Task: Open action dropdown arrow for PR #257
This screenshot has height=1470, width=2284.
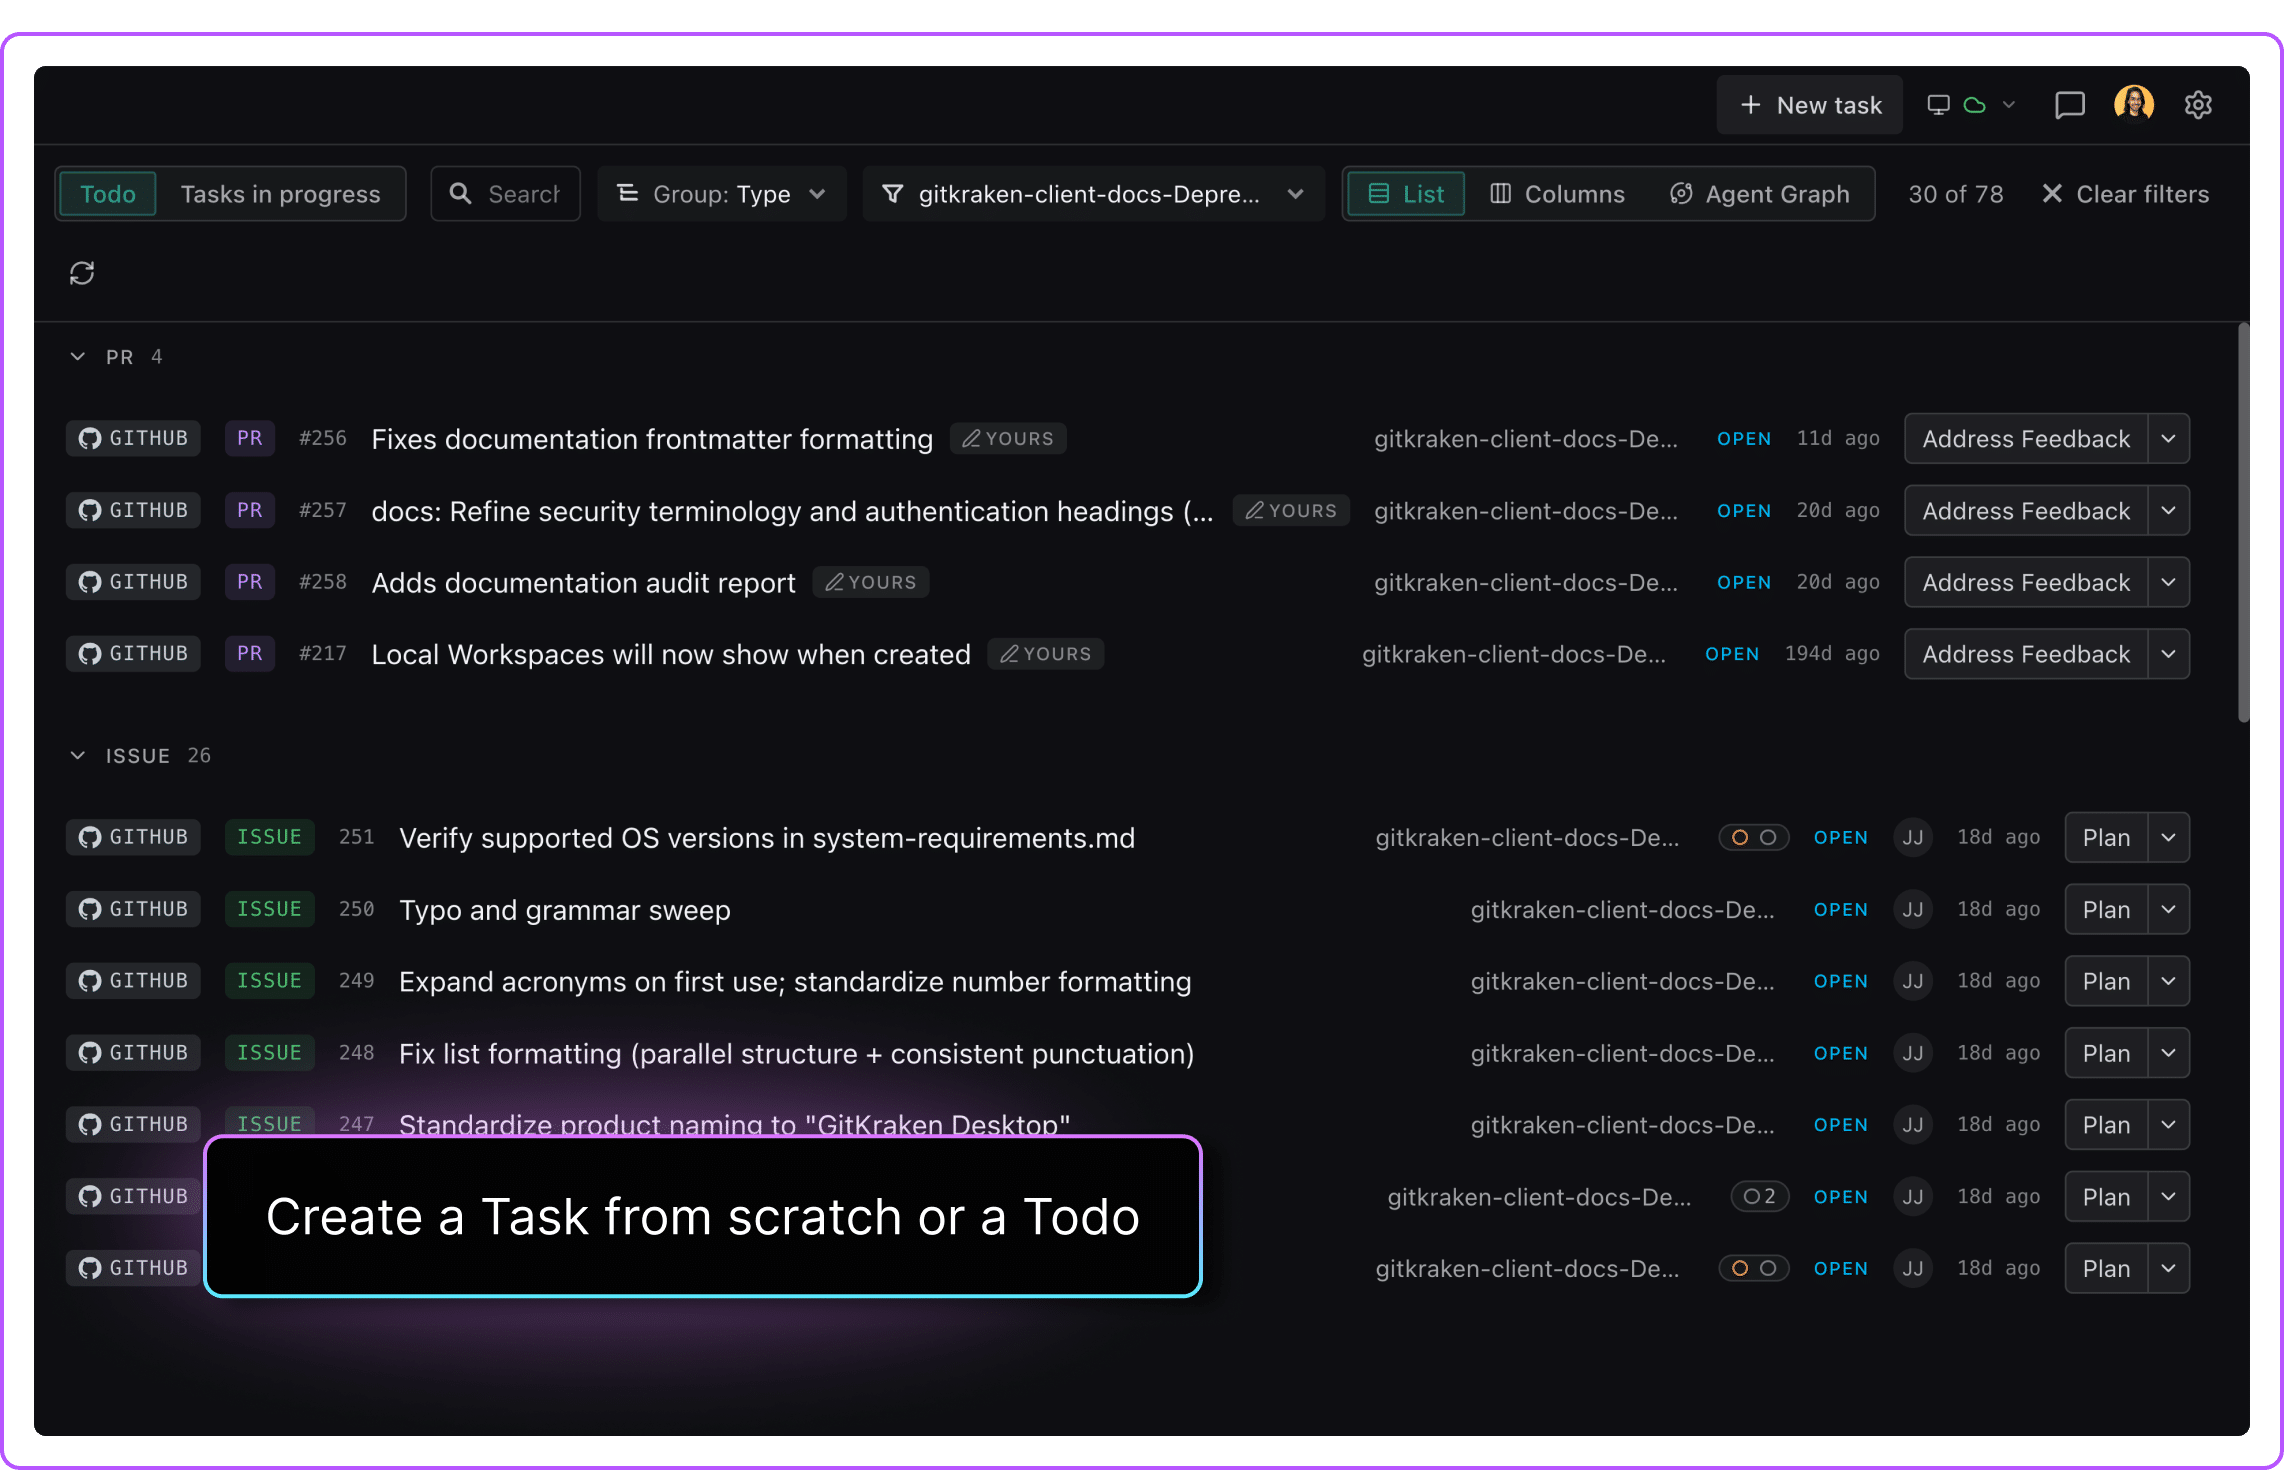Action: tap(2169, 511)
